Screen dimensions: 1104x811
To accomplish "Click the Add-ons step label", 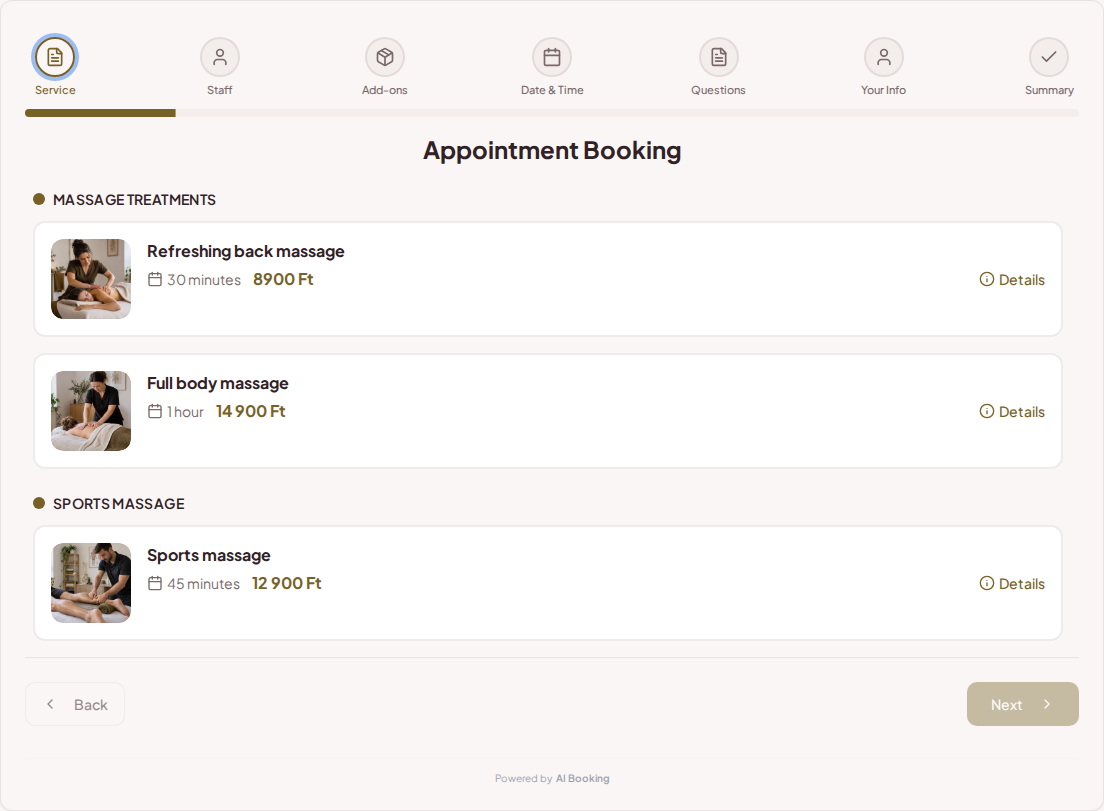I will click(384, 90).
